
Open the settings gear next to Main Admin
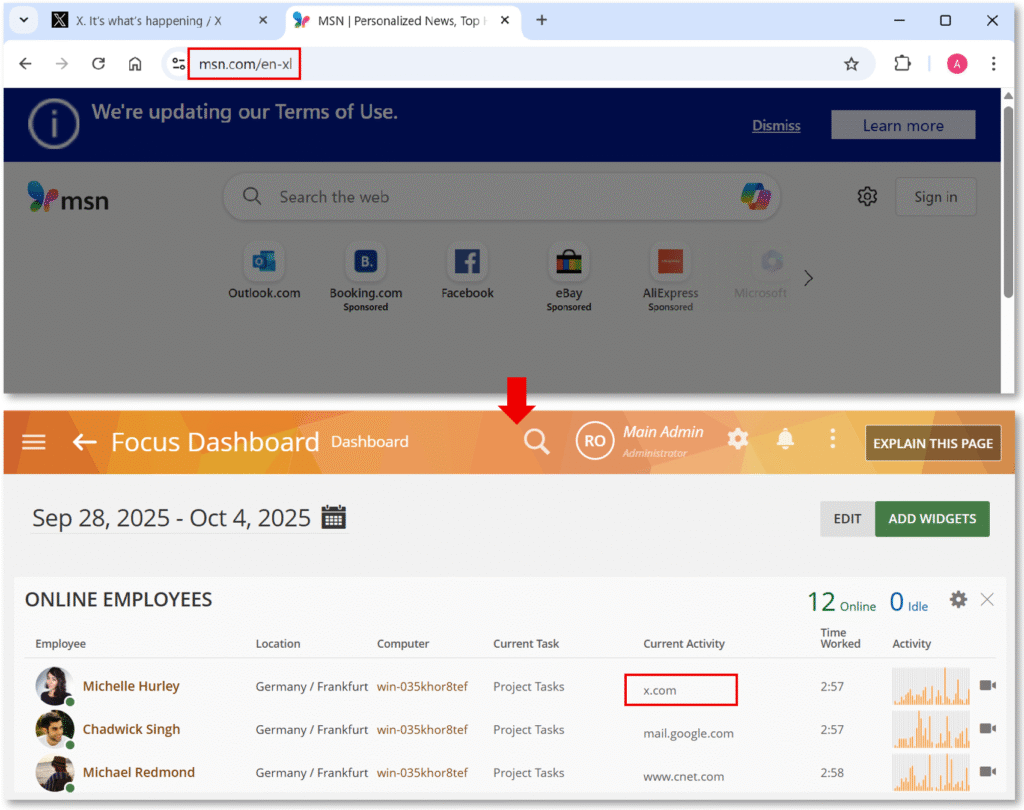[737, 438]
